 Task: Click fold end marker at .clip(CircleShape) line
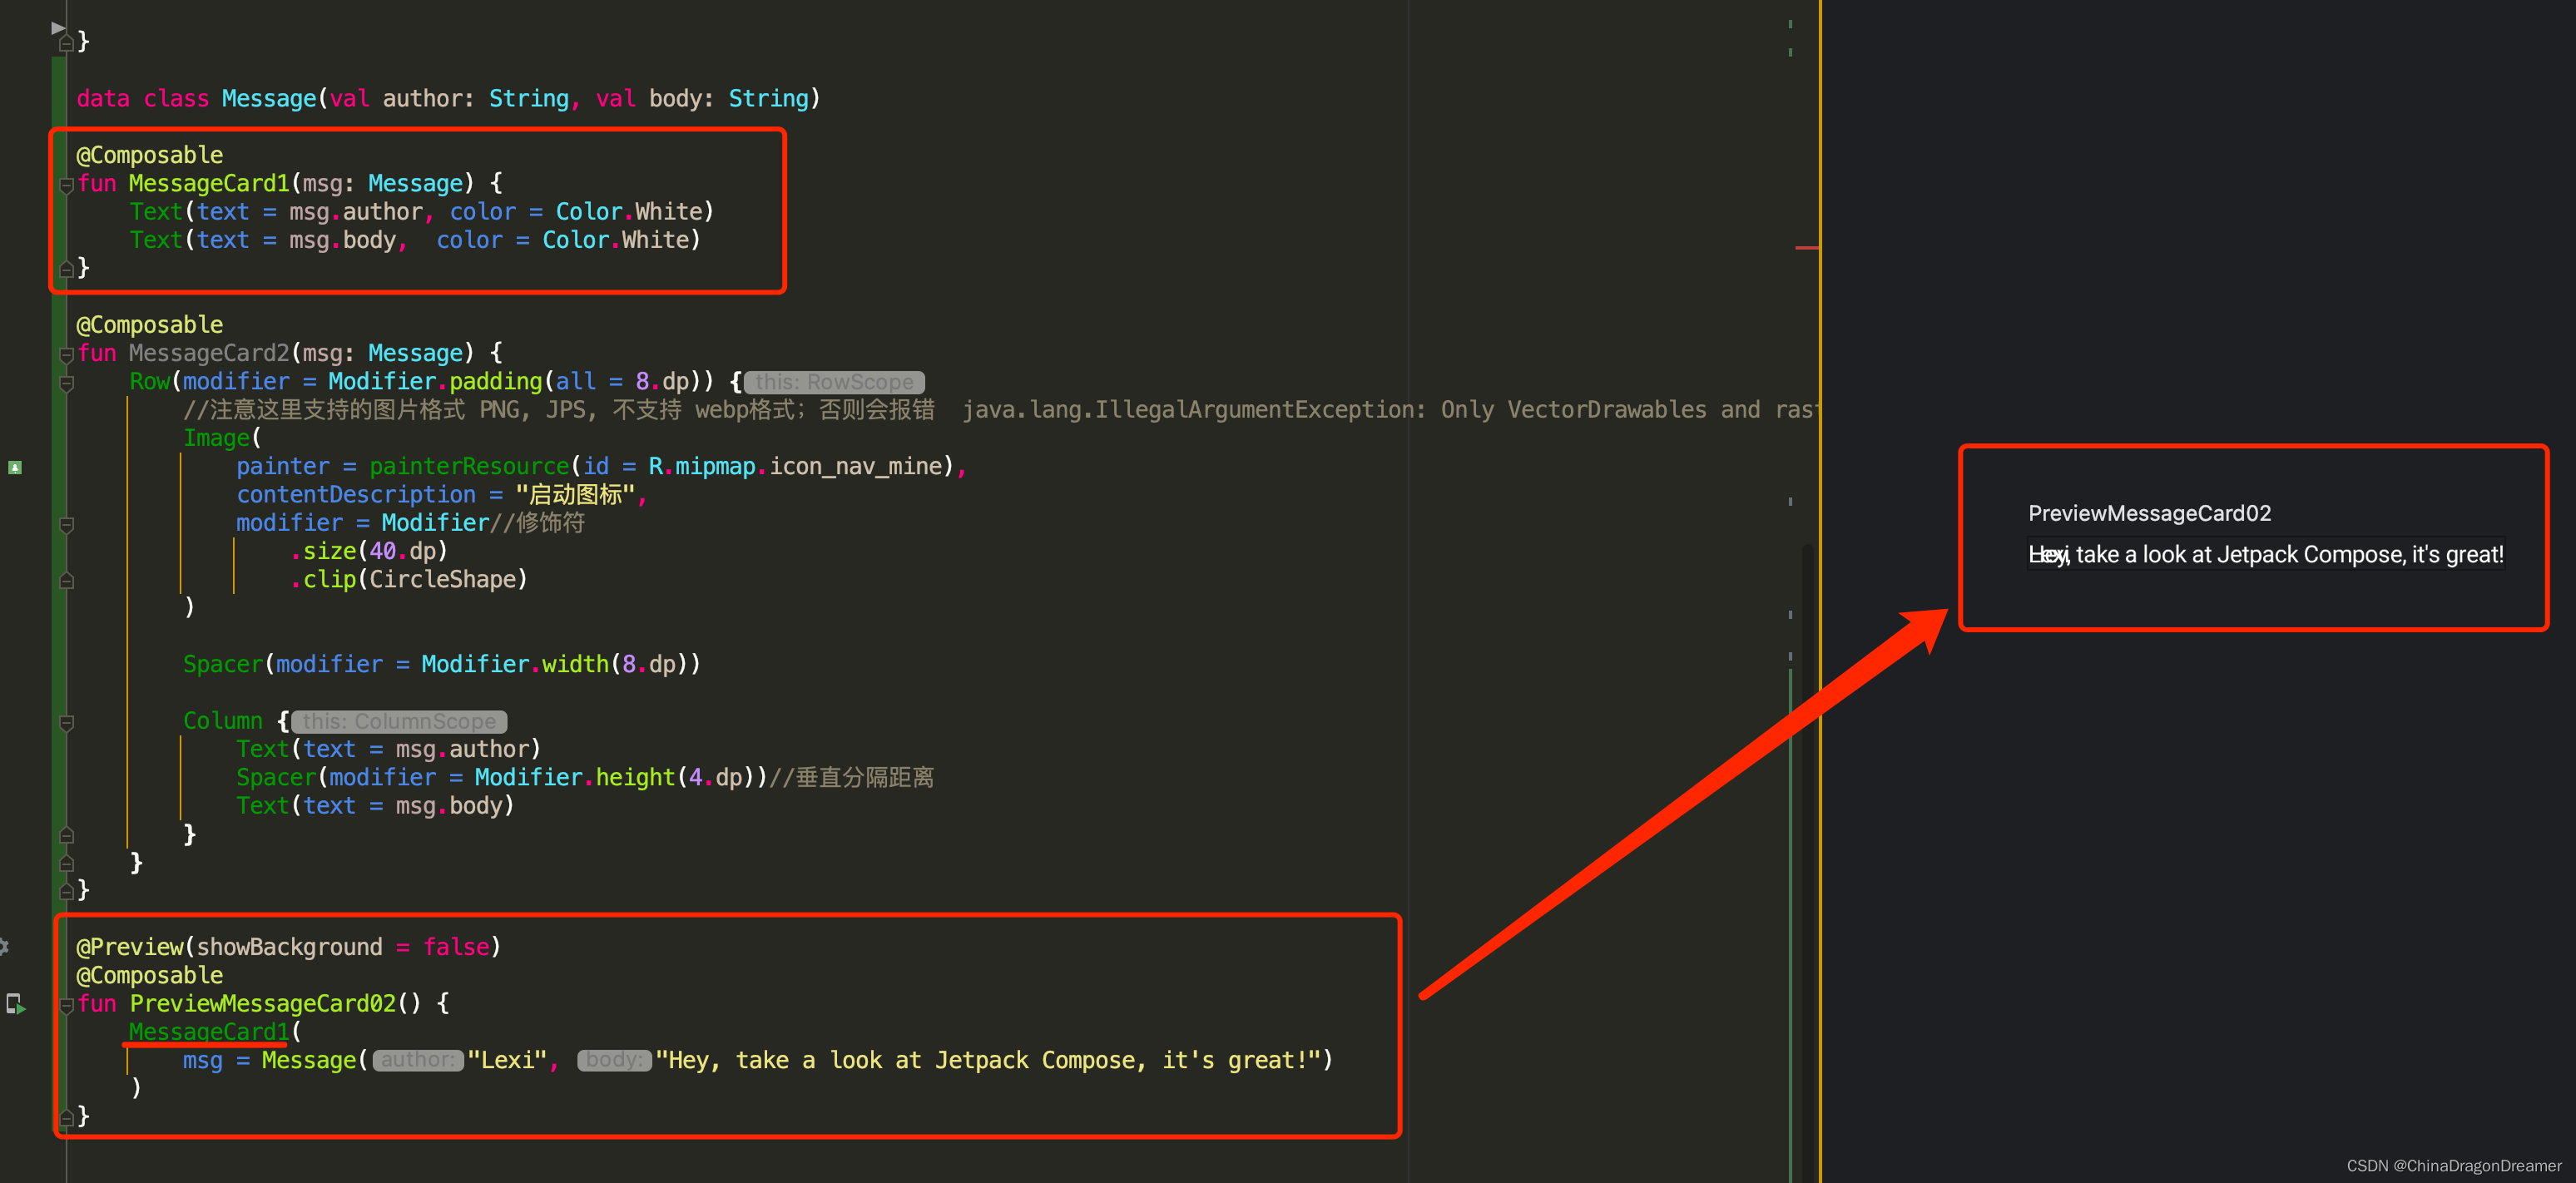coord(67,581)
